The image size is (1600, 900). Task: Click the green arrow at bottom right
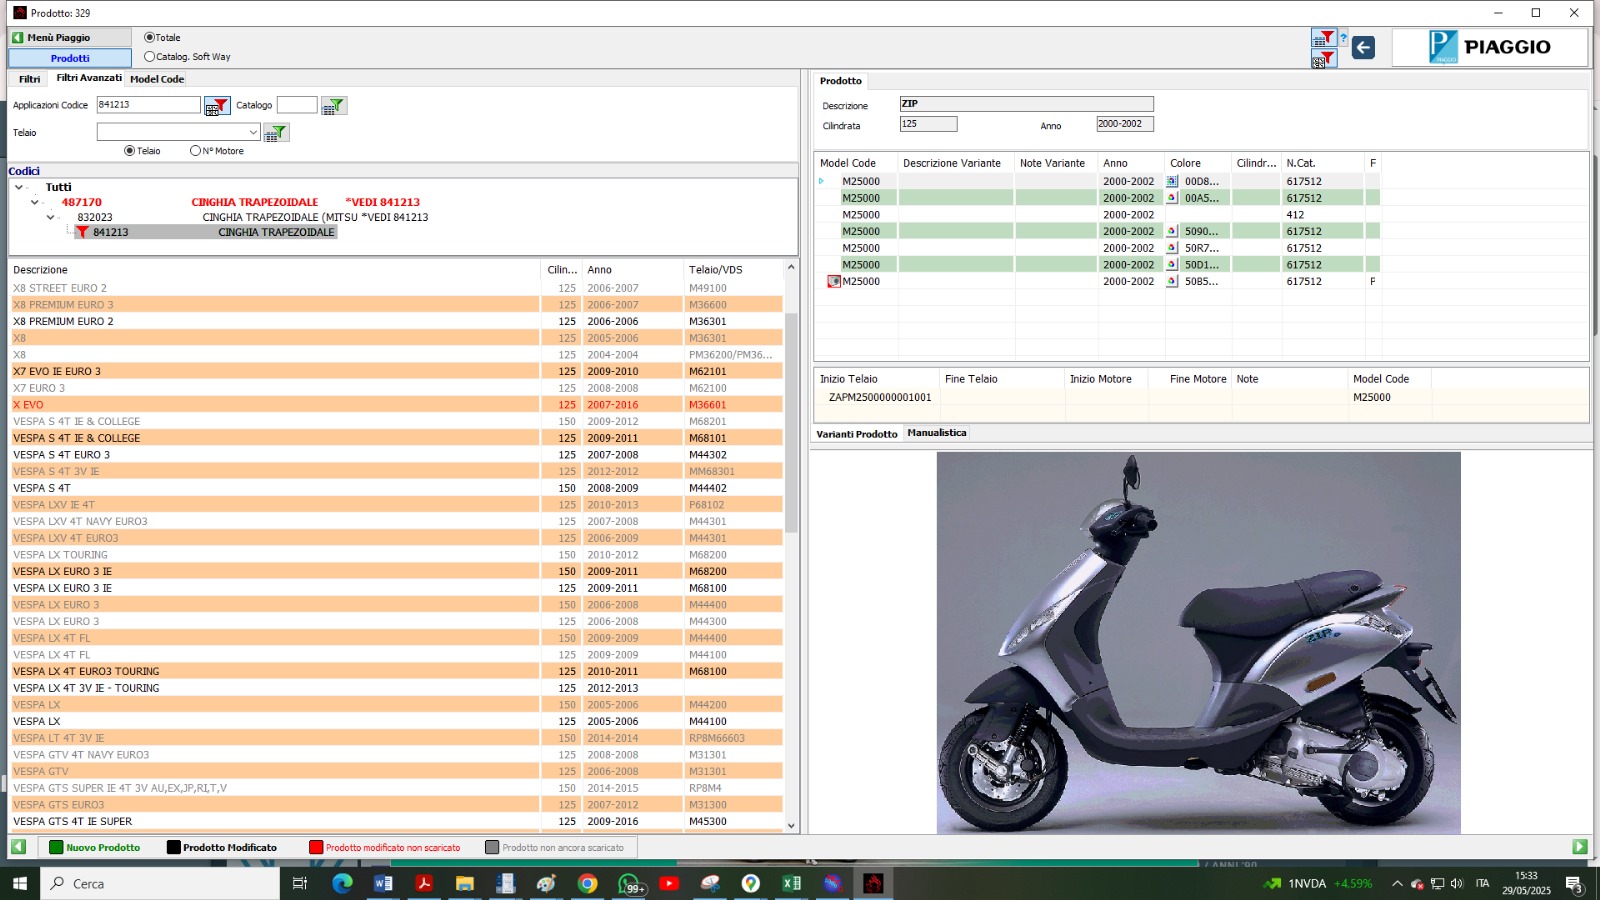coord(1580,847)
